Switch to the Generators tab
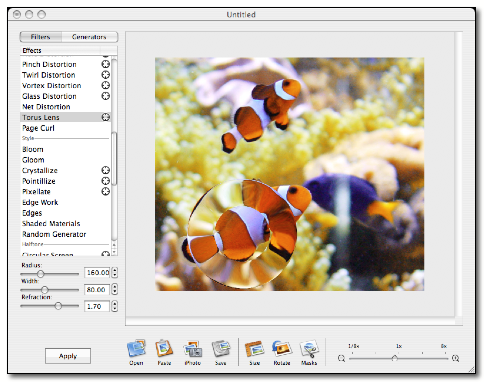Viewport: 484px width, 382px height. 89,37
